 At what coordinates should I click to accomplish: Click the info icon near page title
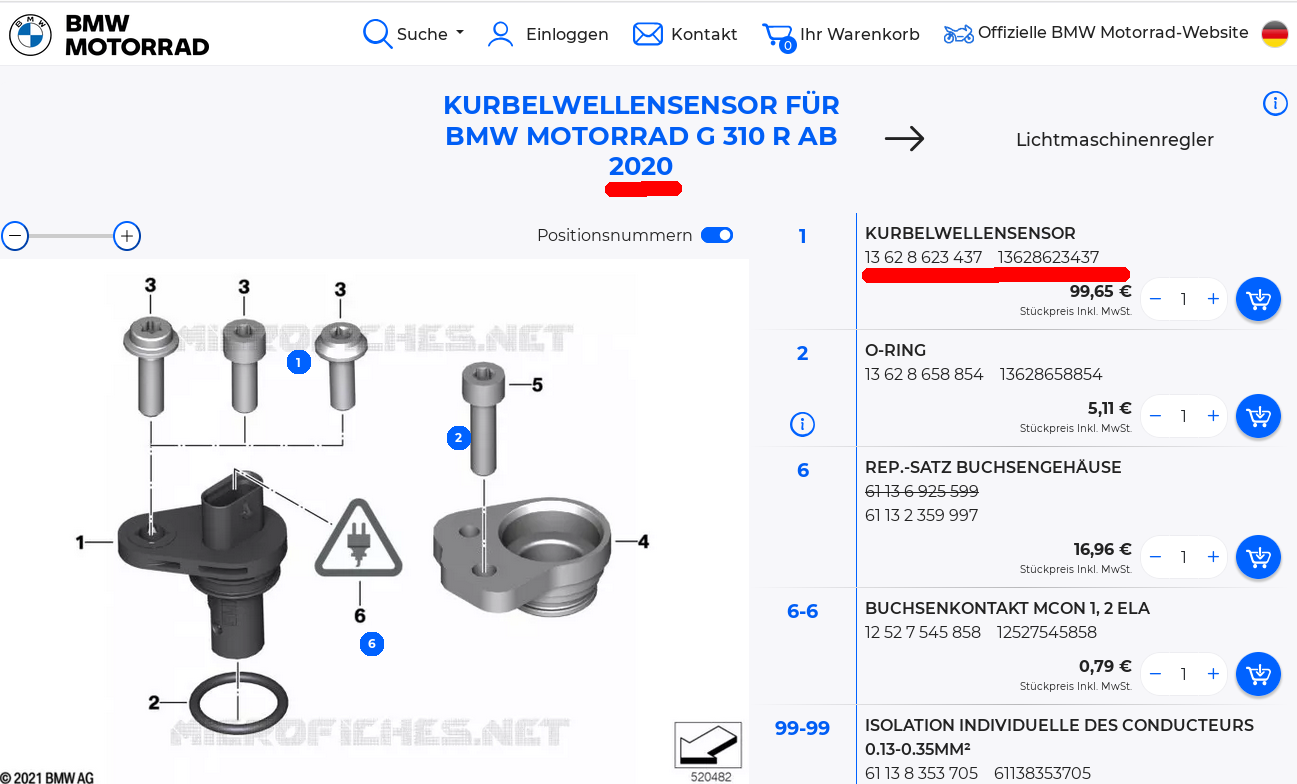[x=1275, y=103]
